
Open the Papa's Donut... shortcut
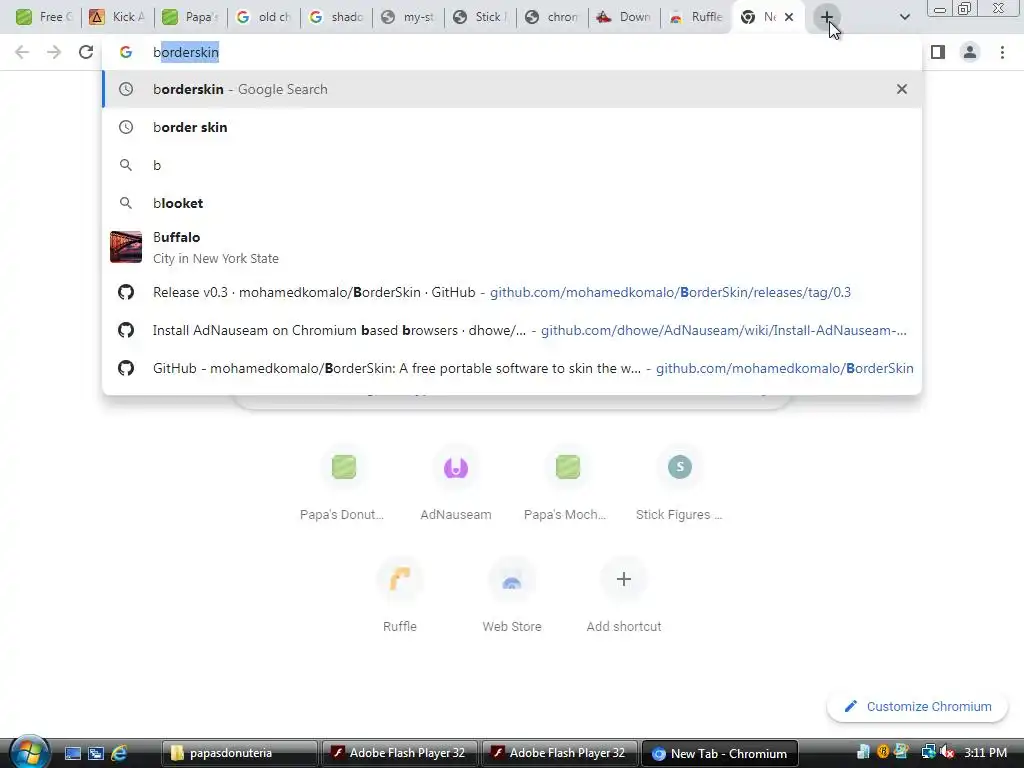[344, 485]
